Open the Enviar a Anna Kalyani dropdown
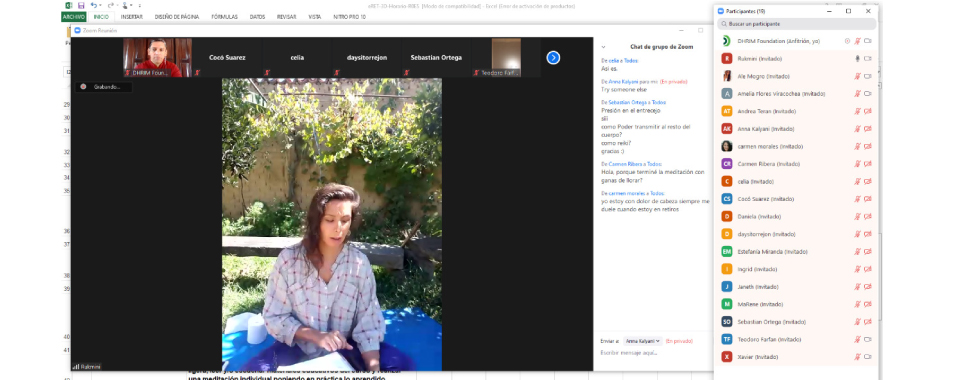 coord(643,341)
